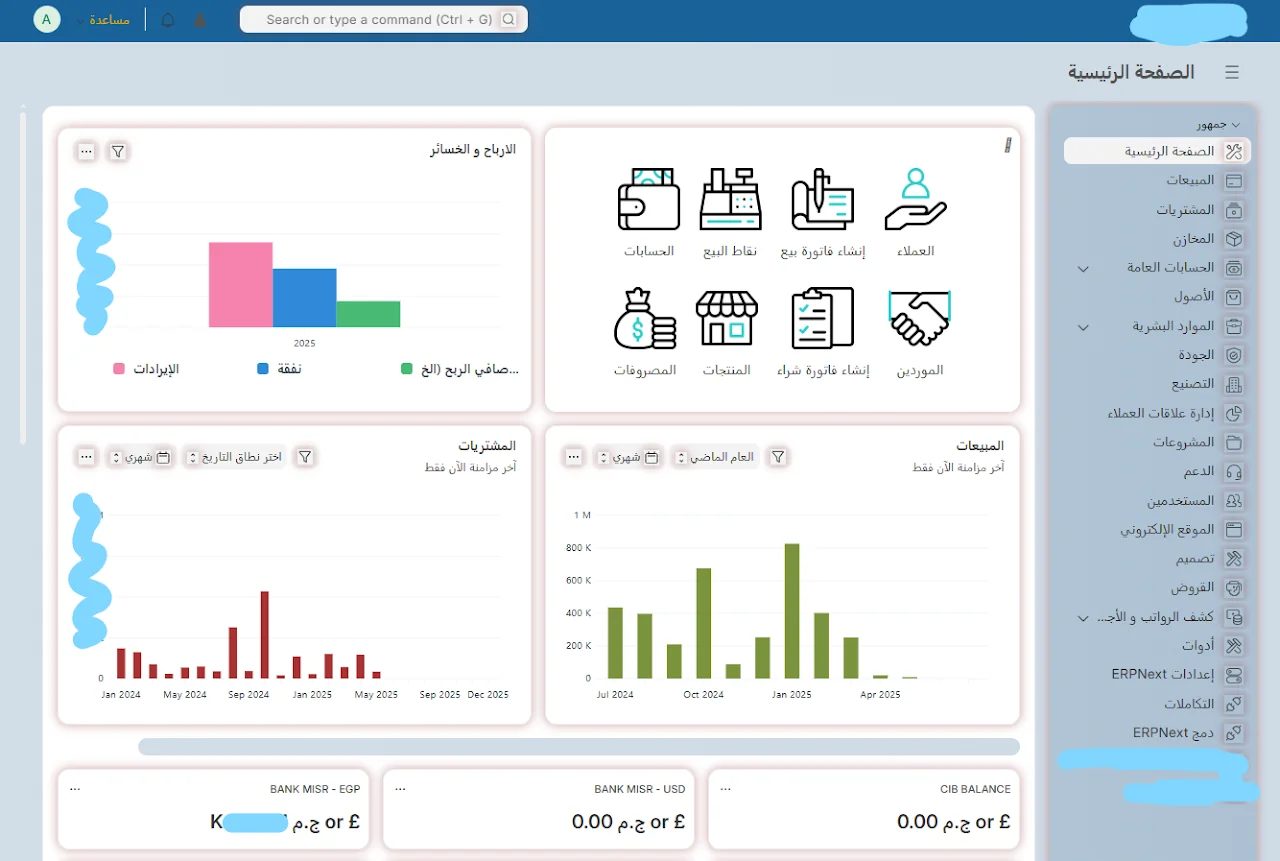Click the filter button on المشتريات chart
Image resolution: width=1280 pixels, height=861 pixels.
306,457
